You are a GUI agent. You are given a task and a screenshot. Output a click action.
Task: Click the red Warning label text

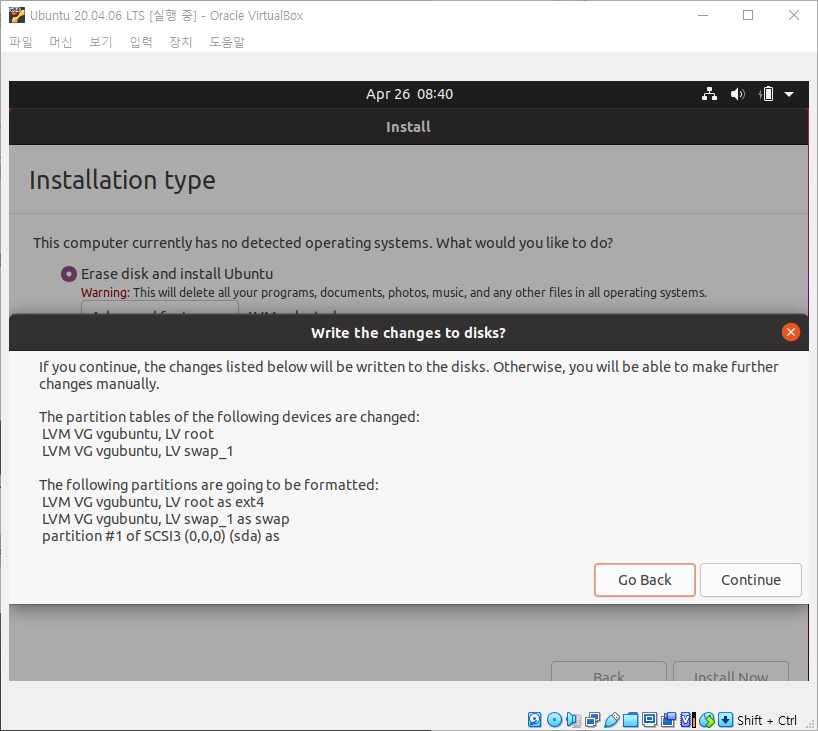click(105, 293)
